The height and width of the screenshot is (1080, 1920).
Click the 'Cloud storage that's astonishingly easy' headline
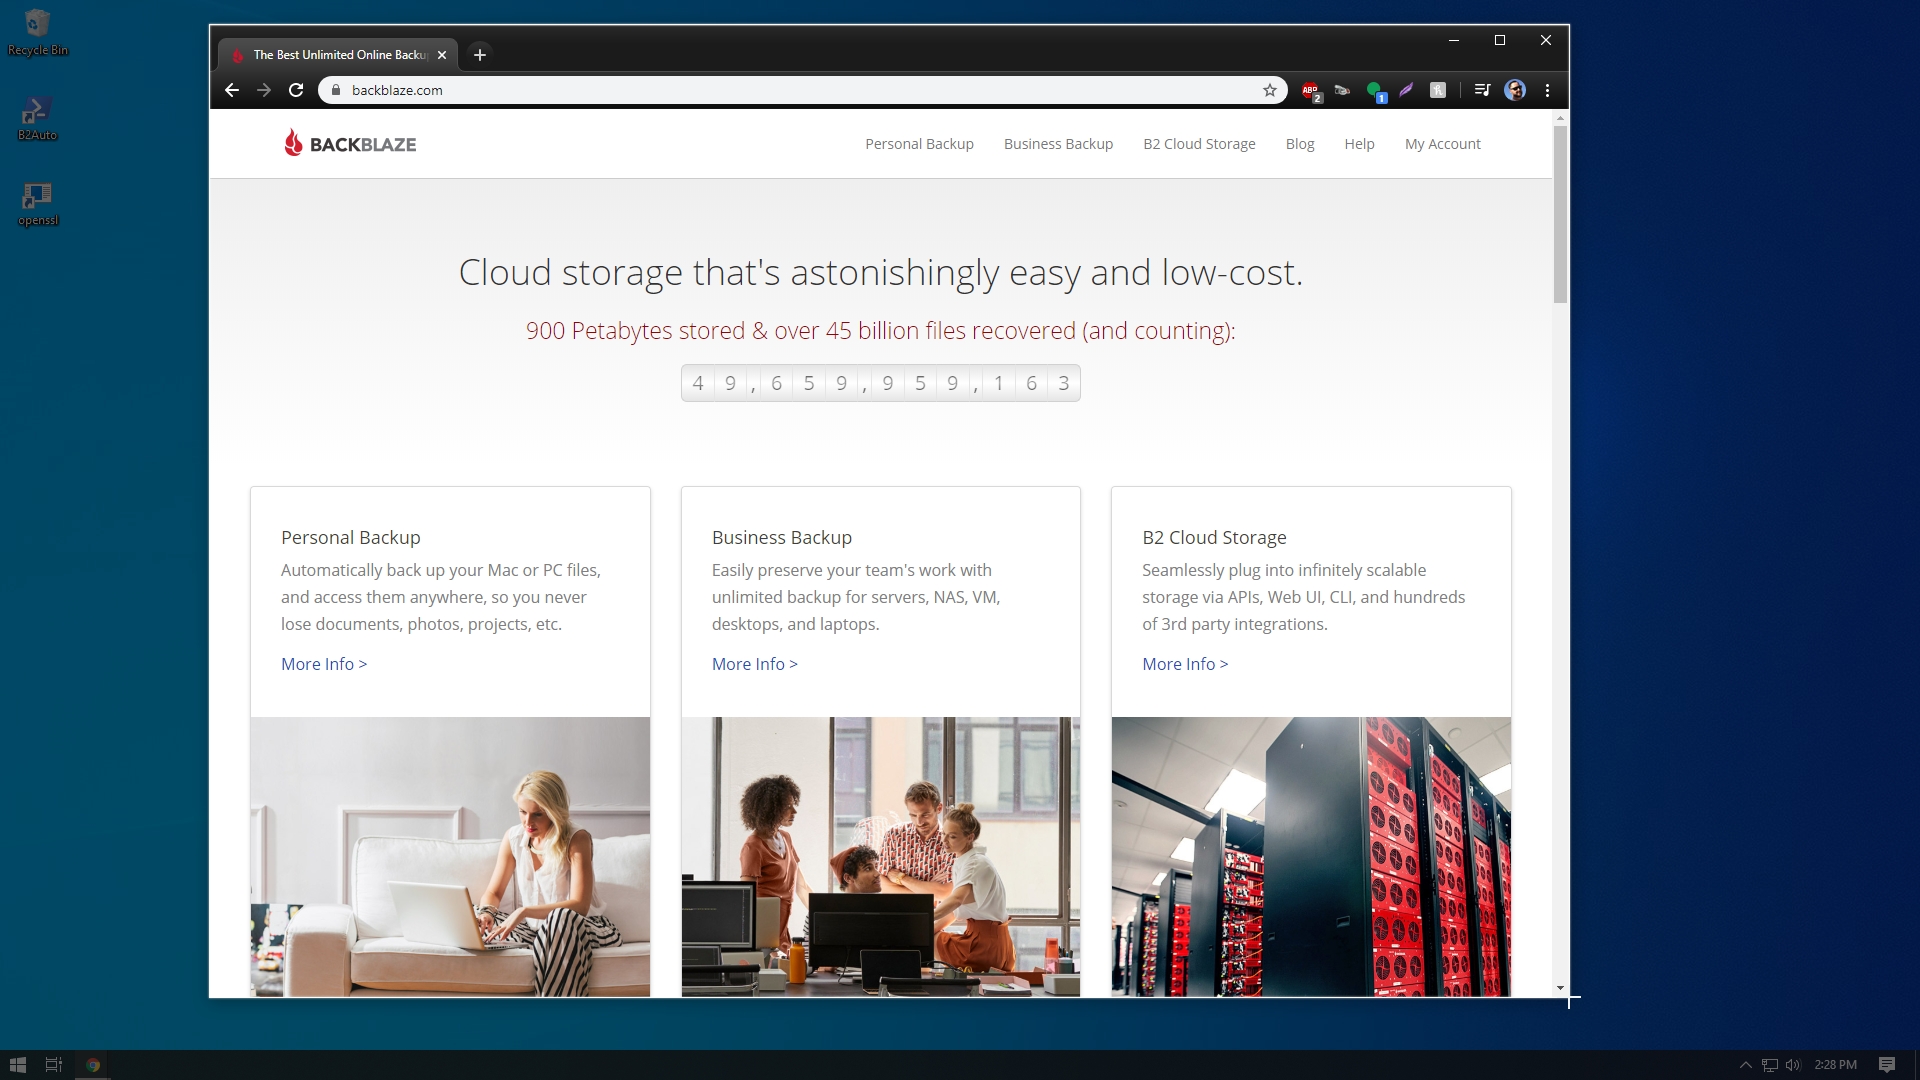click(881, 272)
